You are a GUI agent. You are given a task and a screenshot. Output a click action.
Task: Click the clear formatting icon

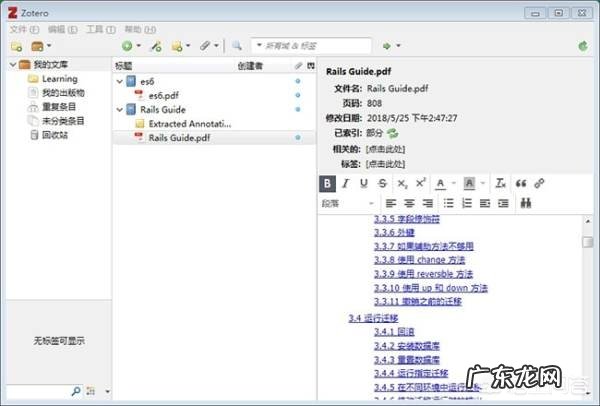click(x=501, y=184)
